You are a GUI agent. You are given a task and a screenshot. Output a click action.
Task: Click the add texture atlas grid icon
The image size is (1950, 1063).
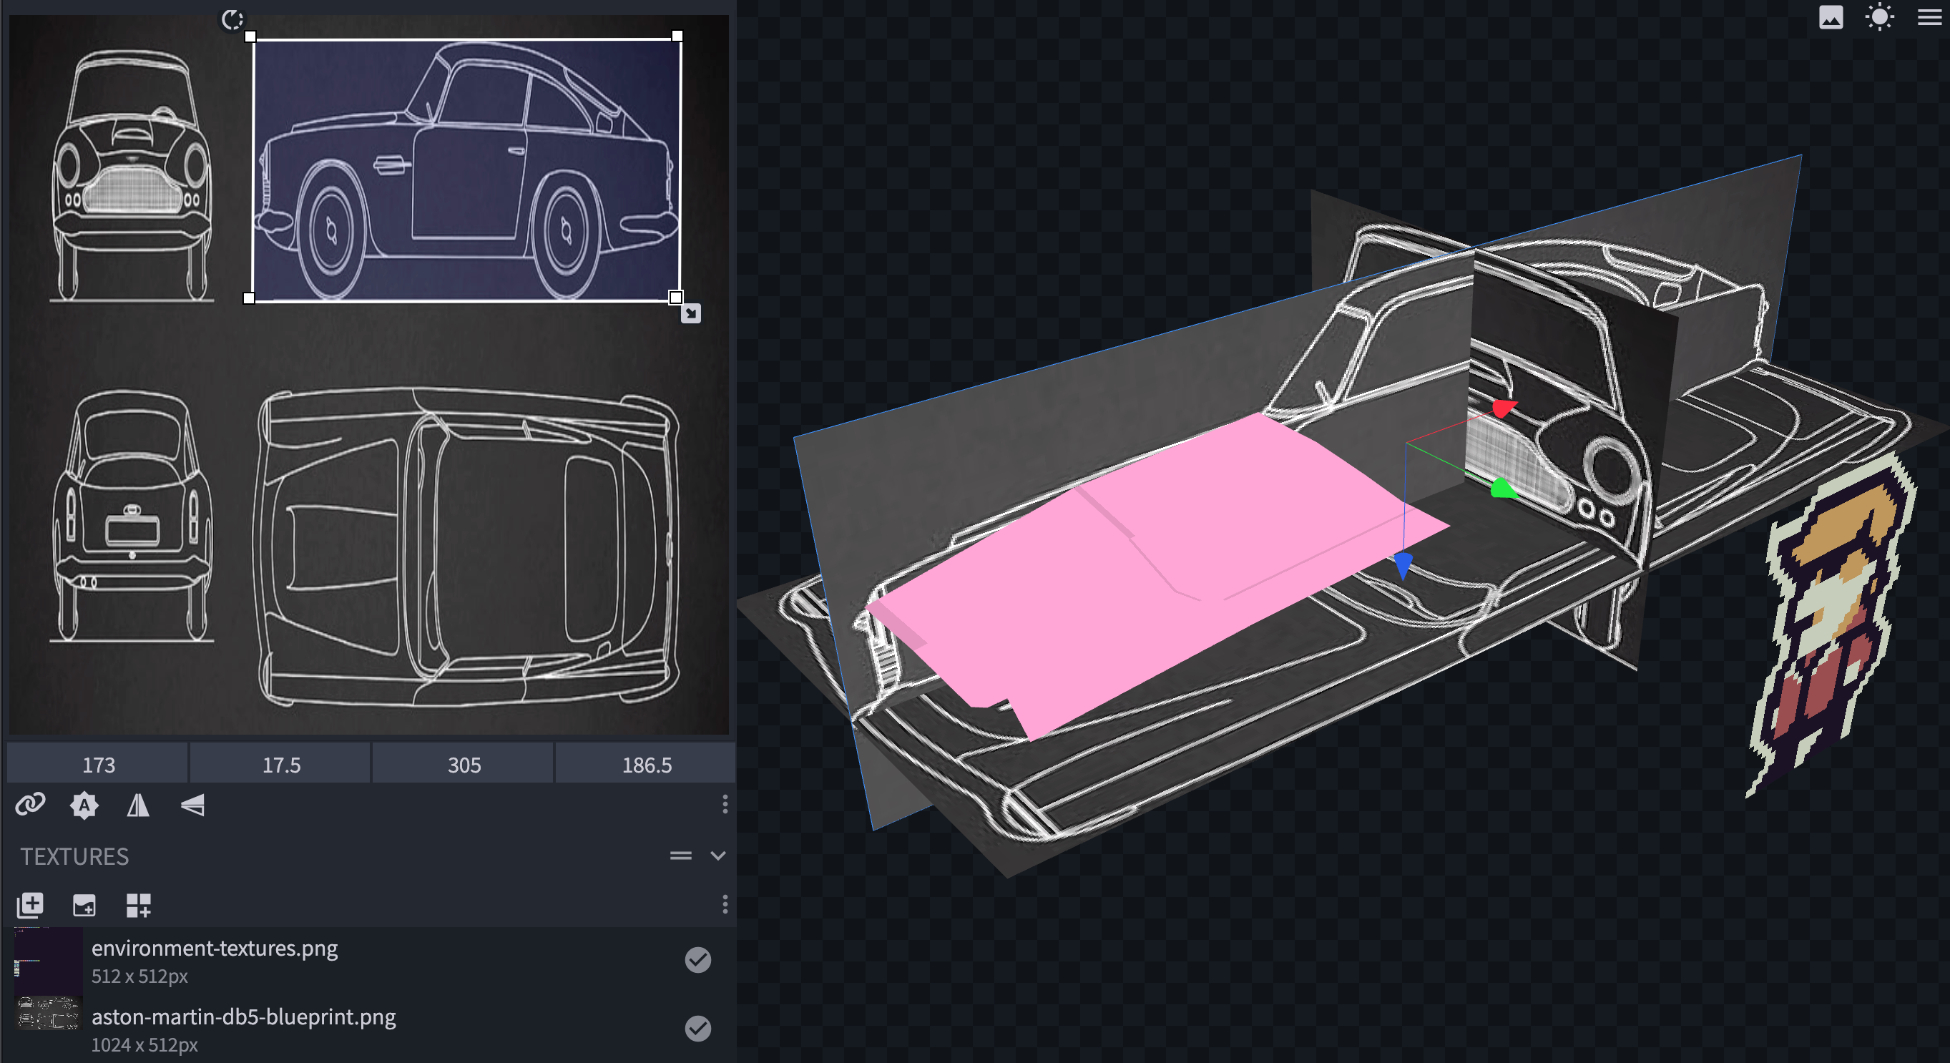138,906
